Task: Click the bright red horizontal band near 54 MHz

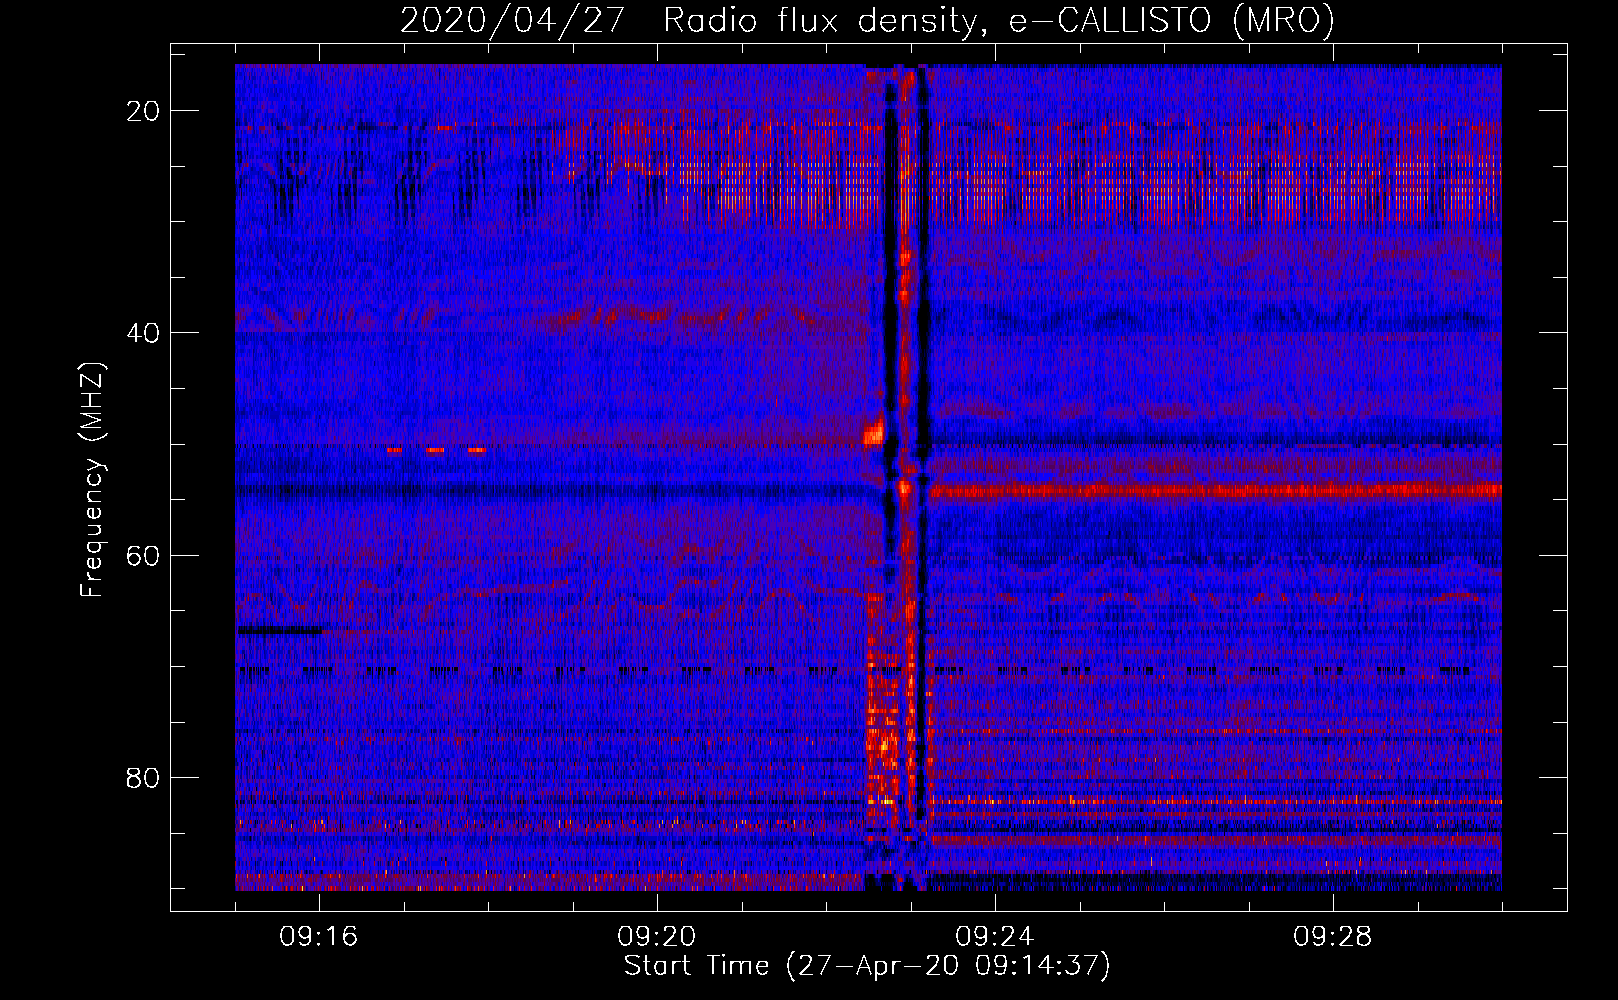Action: [1215, 491]
